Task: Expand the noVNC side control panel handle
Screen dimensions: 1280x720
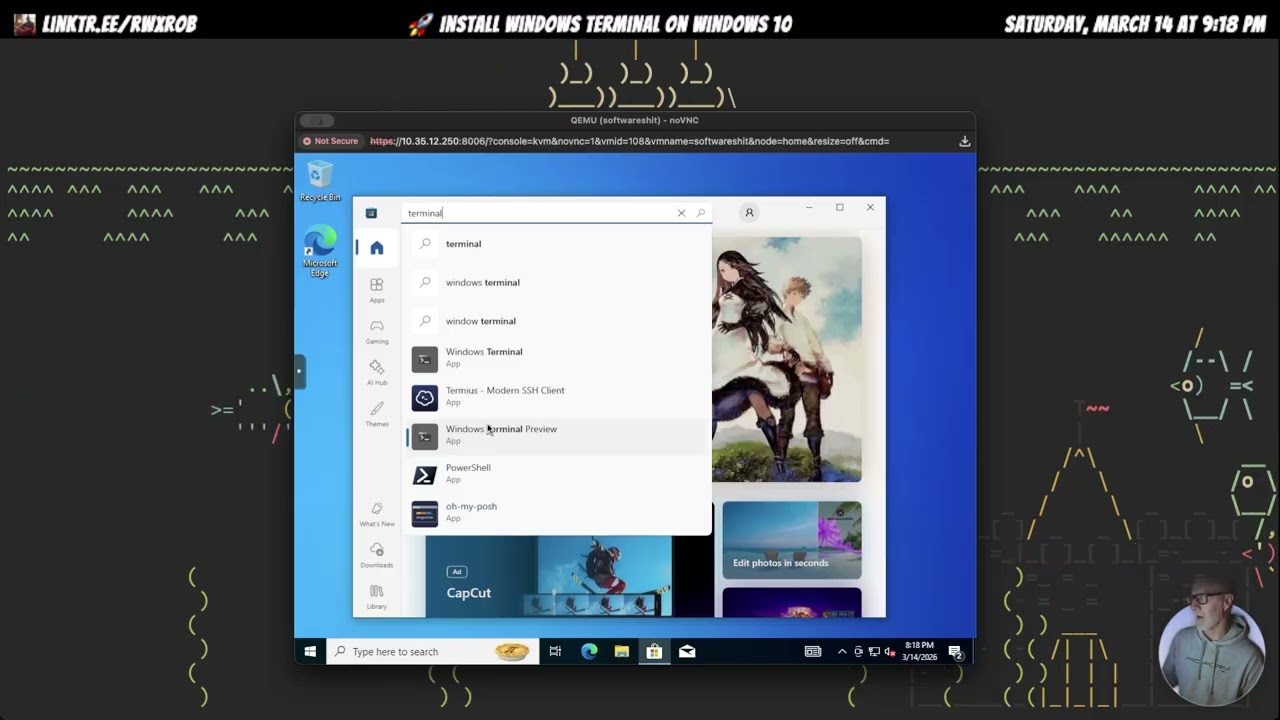Action: pyautogui.click(x=298, y=371)
